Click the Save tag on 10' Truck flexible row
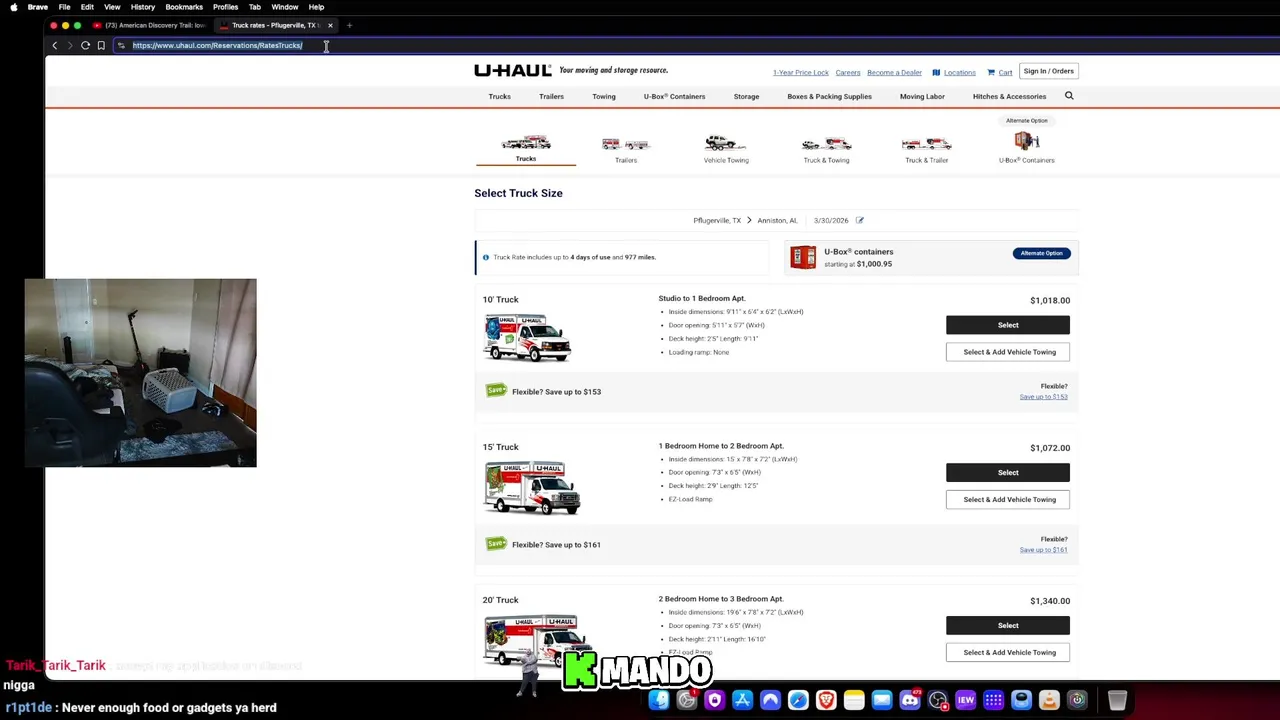Viewport: 1280px width, 720px height. (496, 391)
